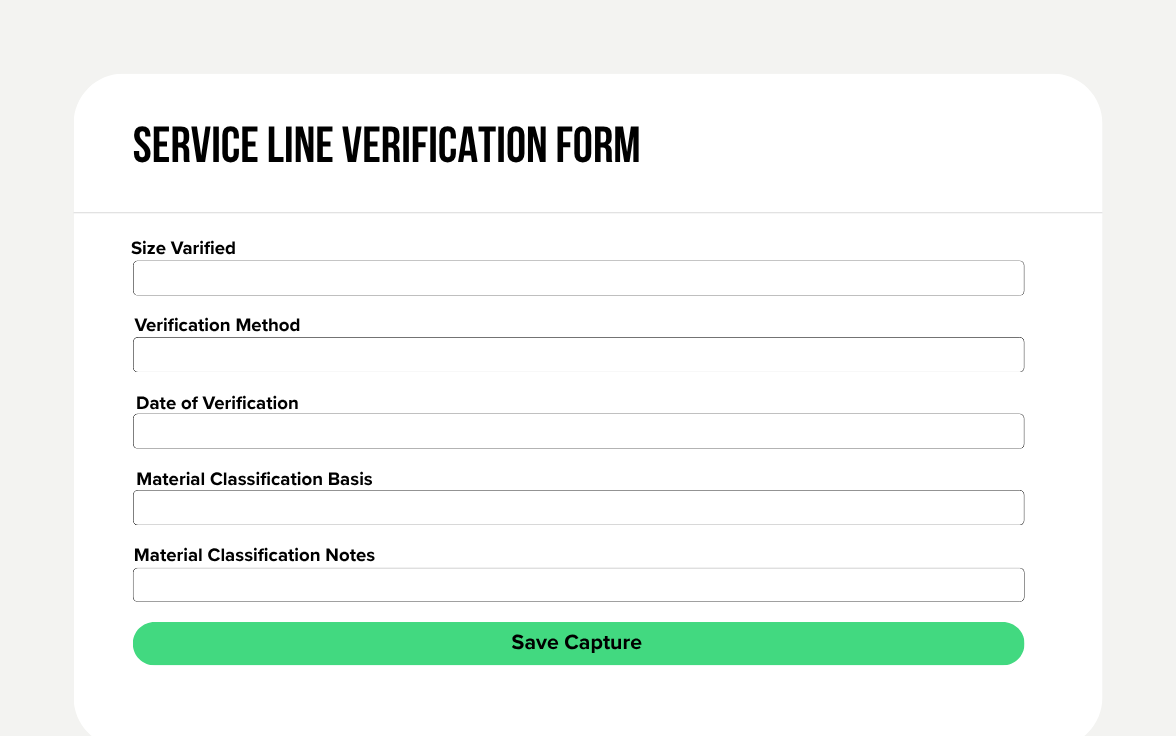Image resolution: width=1176 pixels, height=736 pixels.
Task: Click the word VERIFICATION in the heading
Action: tap(445, 146)
